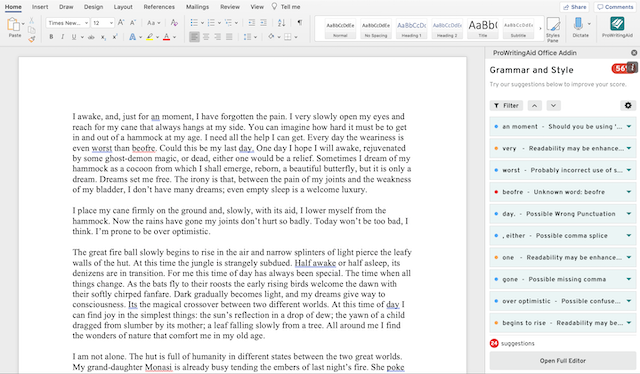Click the ProWritingAid ribbon icon
Viewport: 640px width, 374px height.
click(617, 24)
